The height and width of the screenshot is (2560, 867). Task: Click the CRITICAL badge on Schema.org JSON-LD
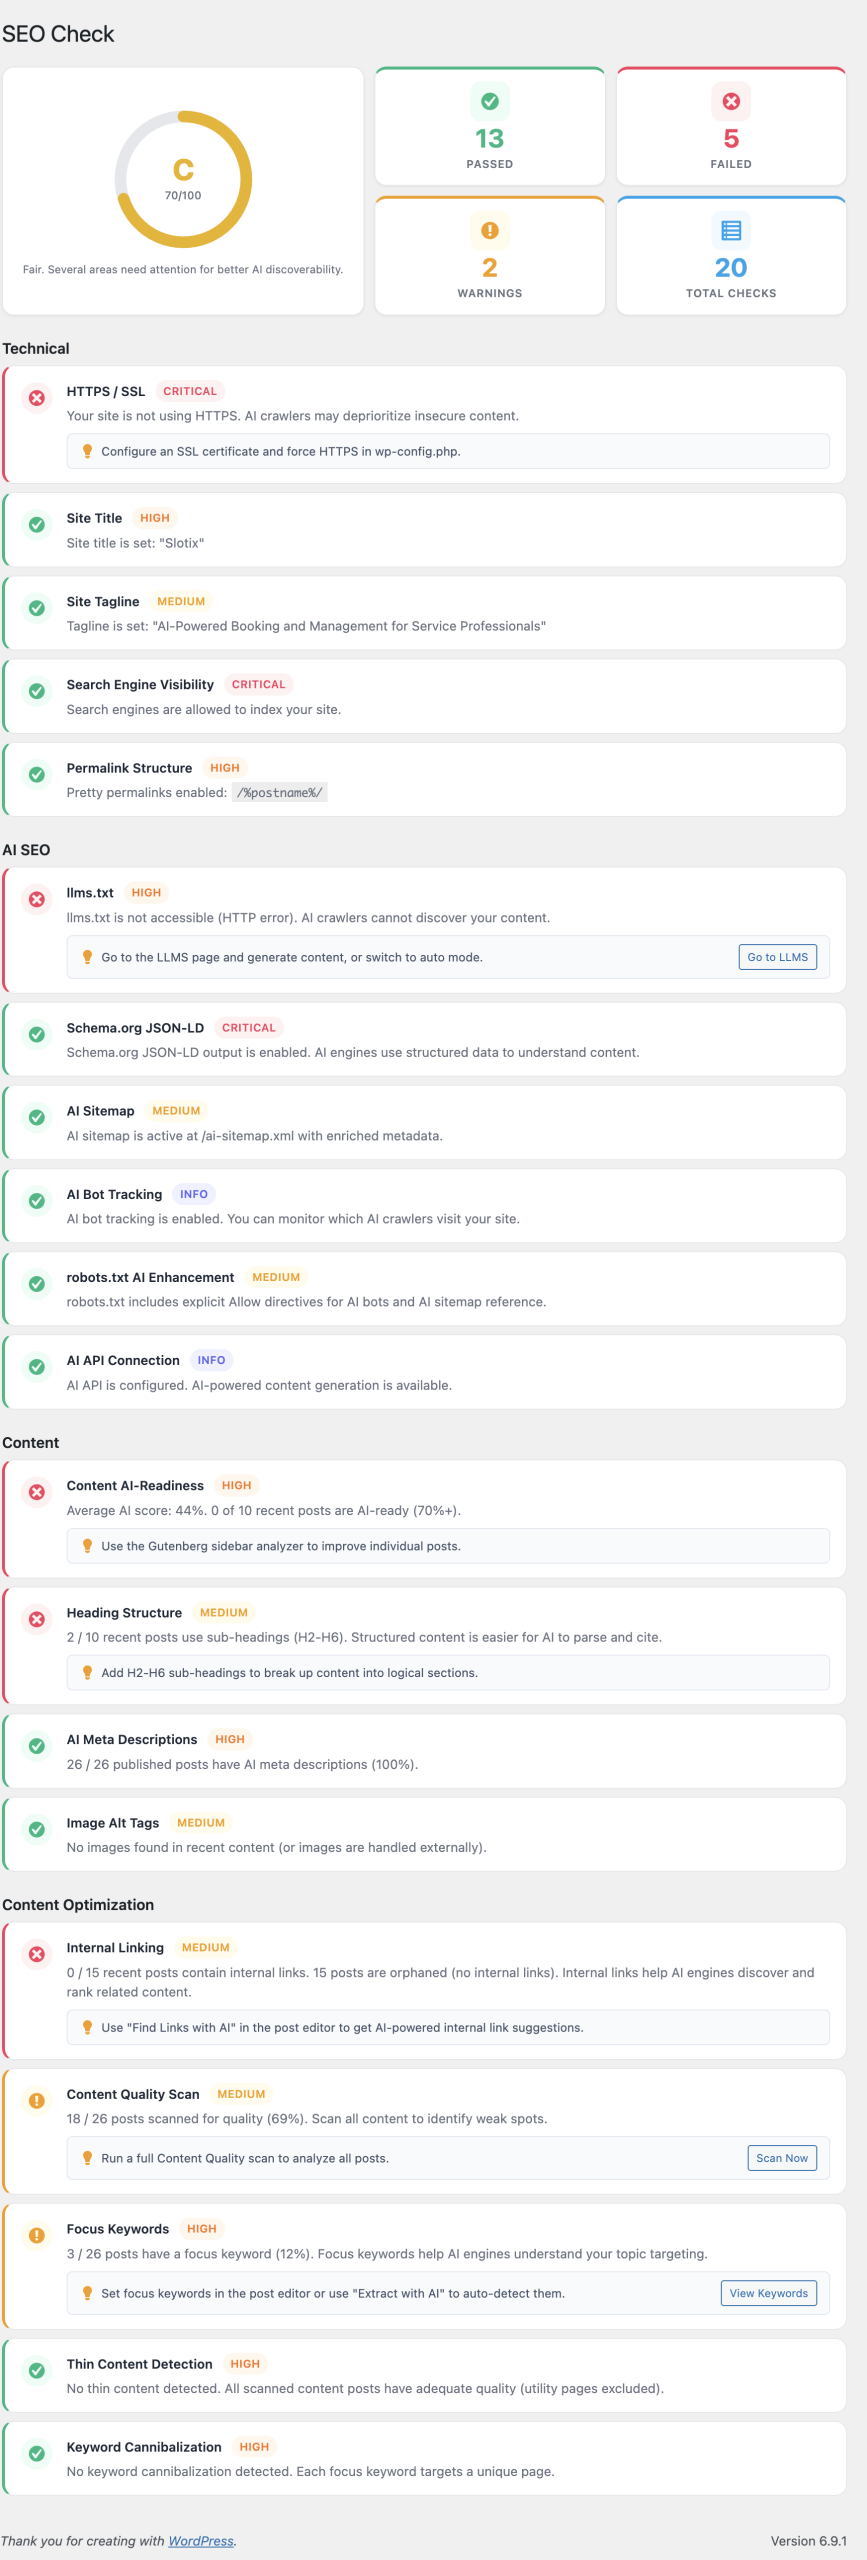248,1028
